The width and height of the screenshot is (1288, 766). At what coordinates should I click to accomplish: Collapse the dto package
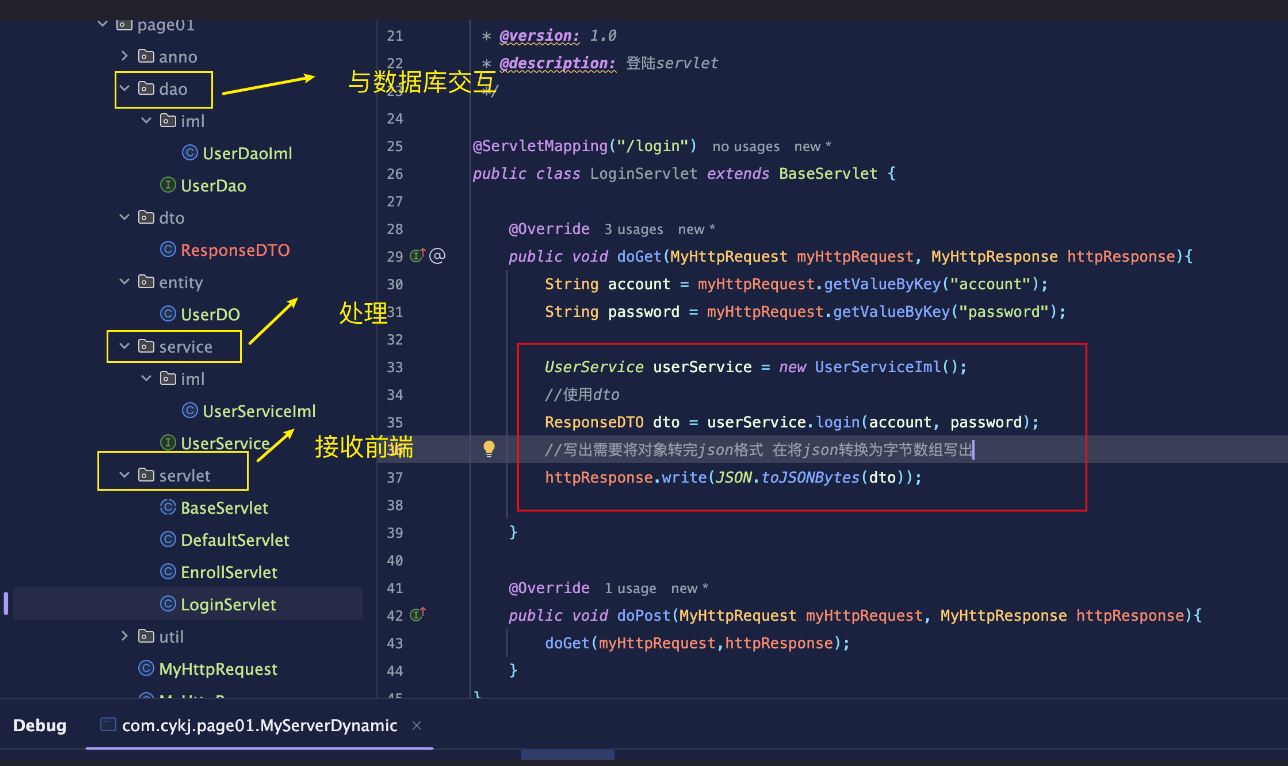click(x=124, y=217)
